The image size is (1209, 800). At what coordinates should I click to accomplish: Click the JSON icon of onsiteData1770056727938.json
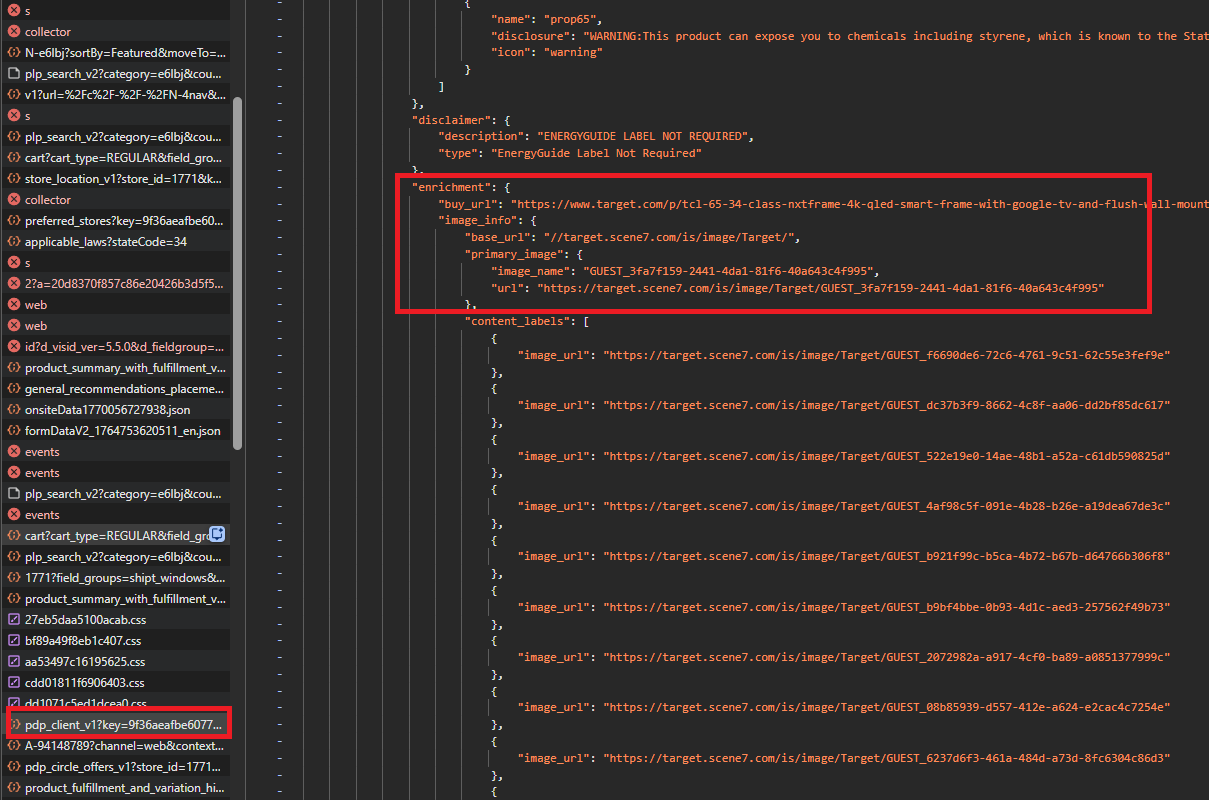(14, 410)
